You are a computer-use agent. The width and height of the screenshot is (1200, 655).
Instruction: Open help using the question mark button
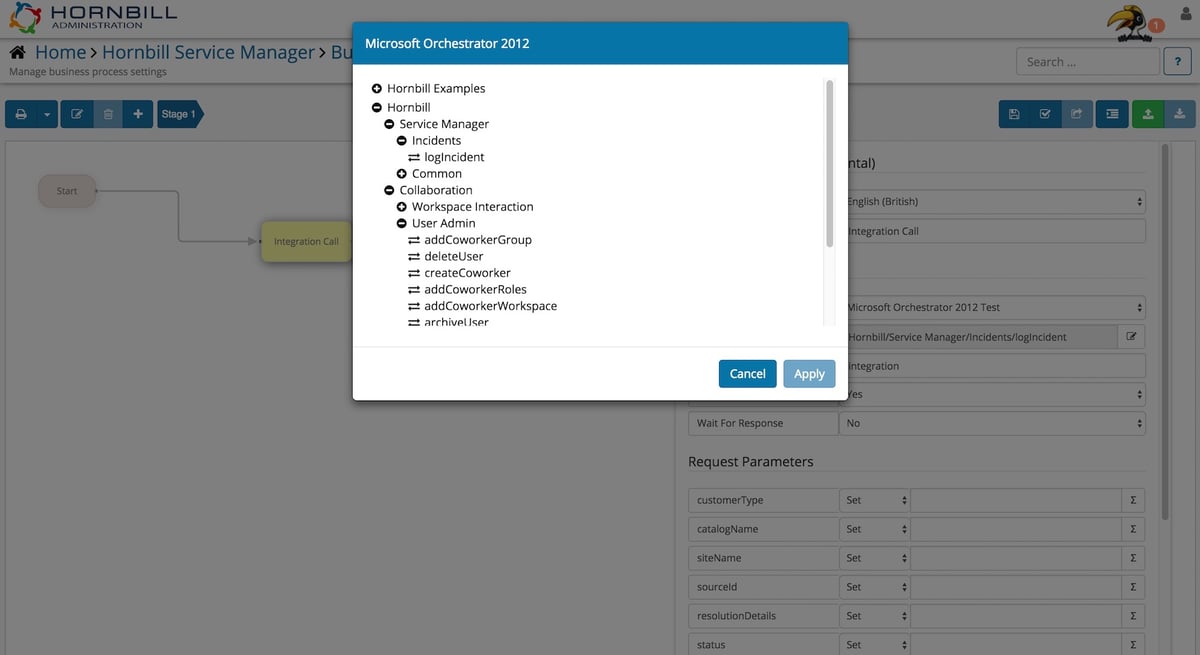pos(1177,61)
